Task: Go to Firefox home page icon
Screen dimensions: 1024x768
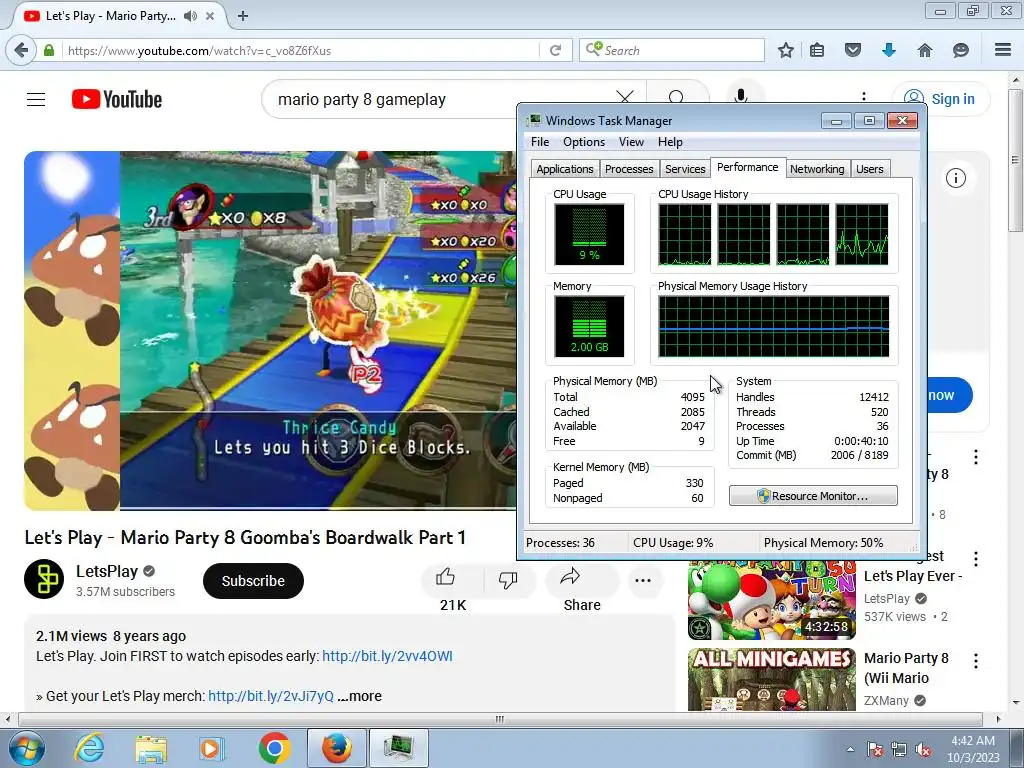Action: [925, 50]
